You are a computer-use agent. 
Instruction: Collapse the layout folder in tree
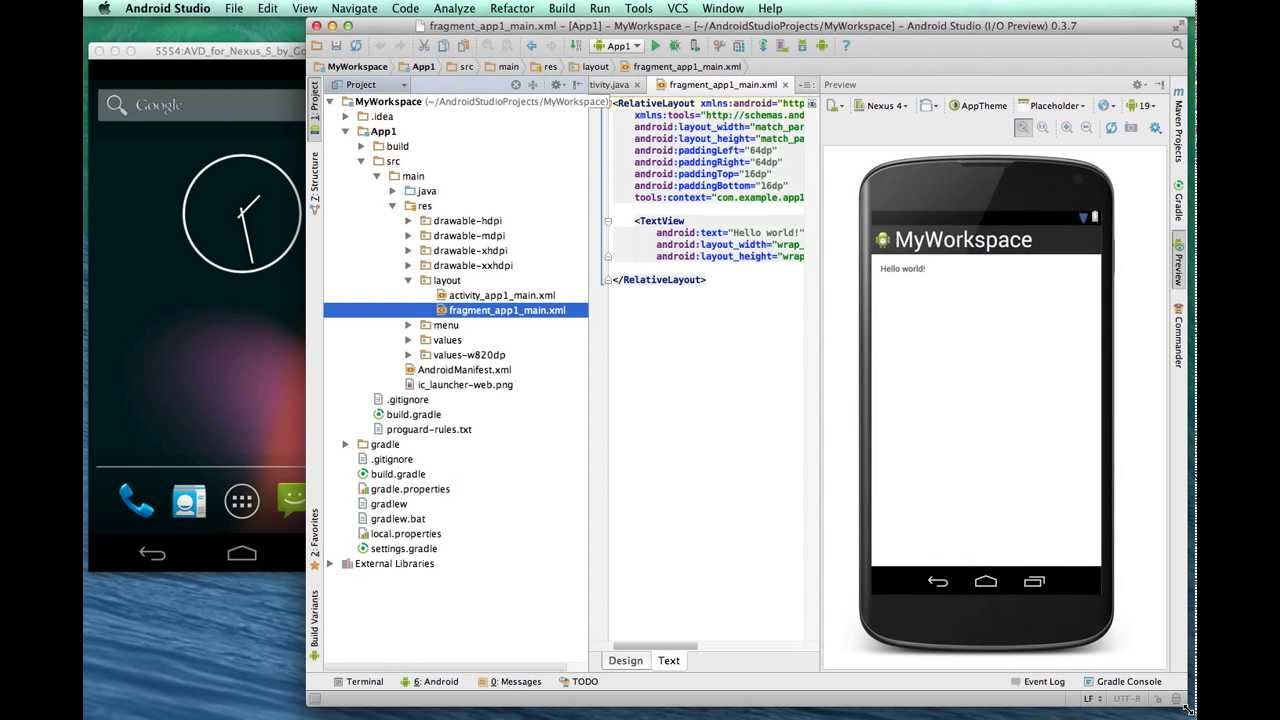[x=409, y=281]
